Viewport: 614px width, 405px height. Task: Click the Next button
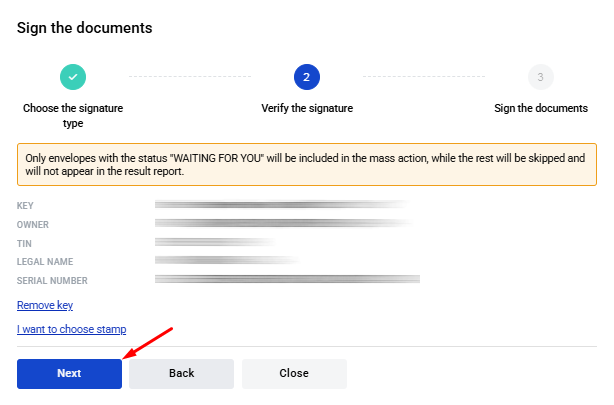69,374
